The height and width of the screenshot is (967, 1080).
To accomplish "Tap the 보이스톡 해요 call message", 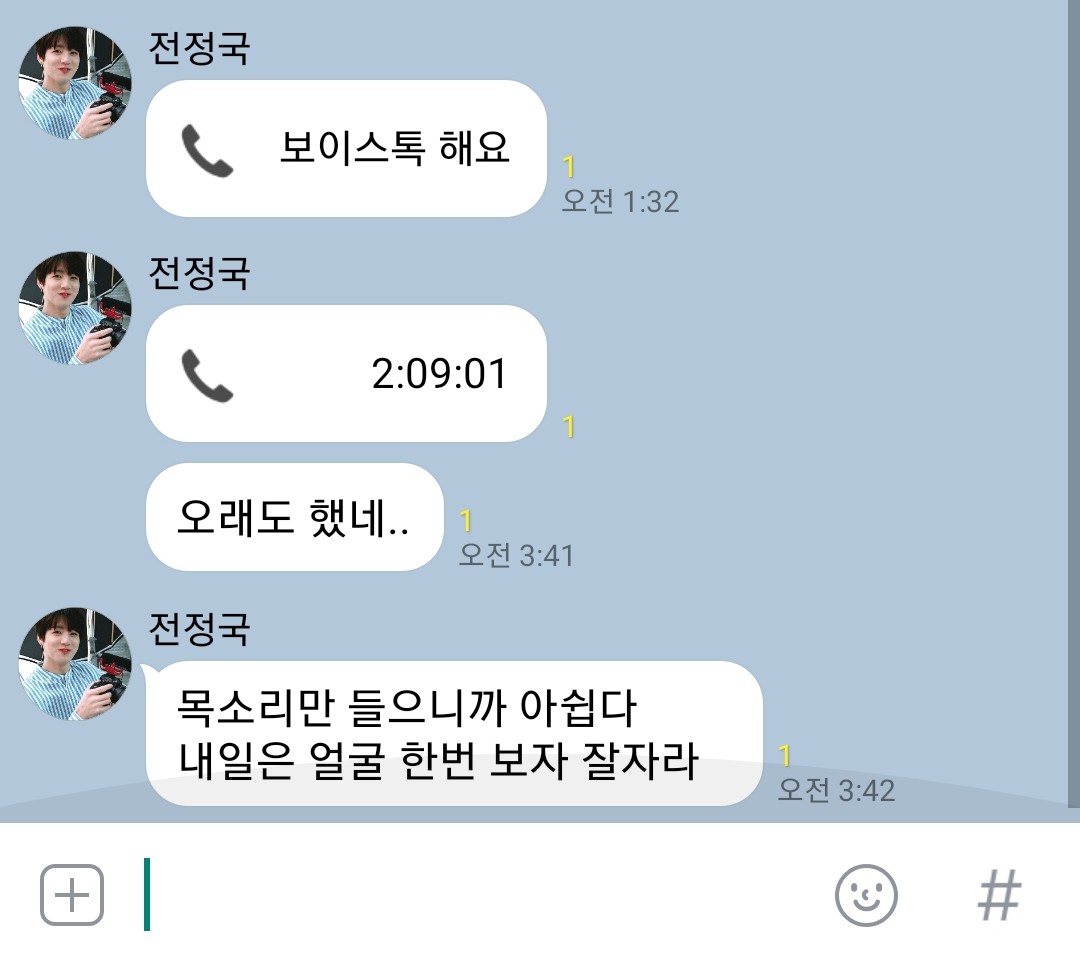I will [346, 148].
